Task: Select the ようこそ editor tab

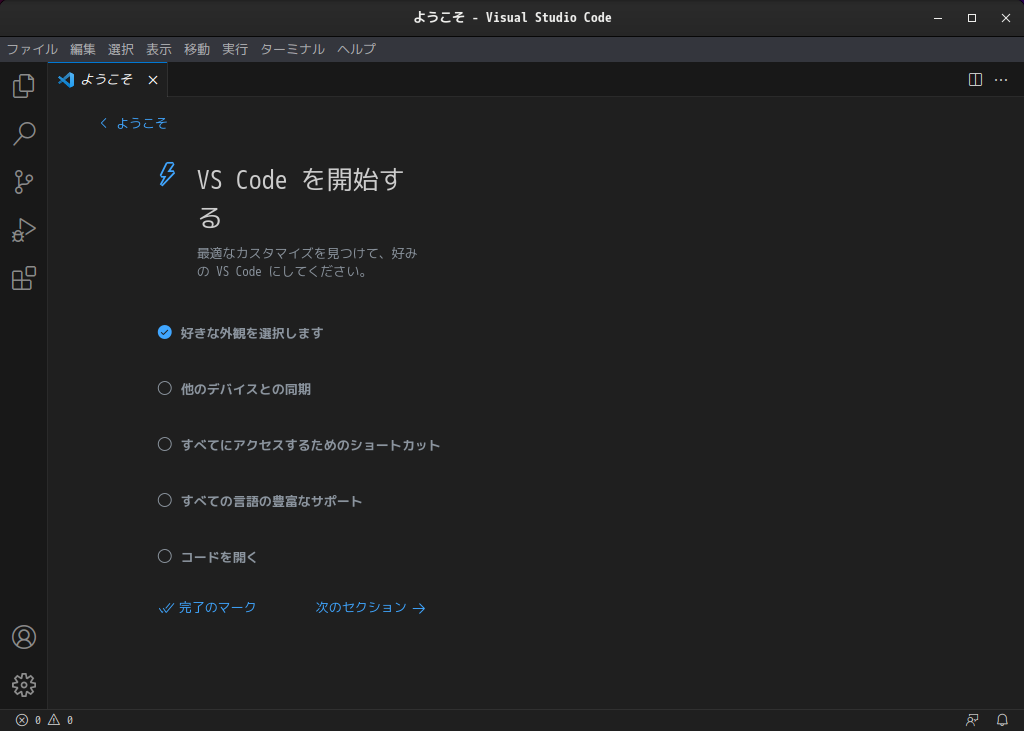Action: pyautogui.click(x=107, y=80)
